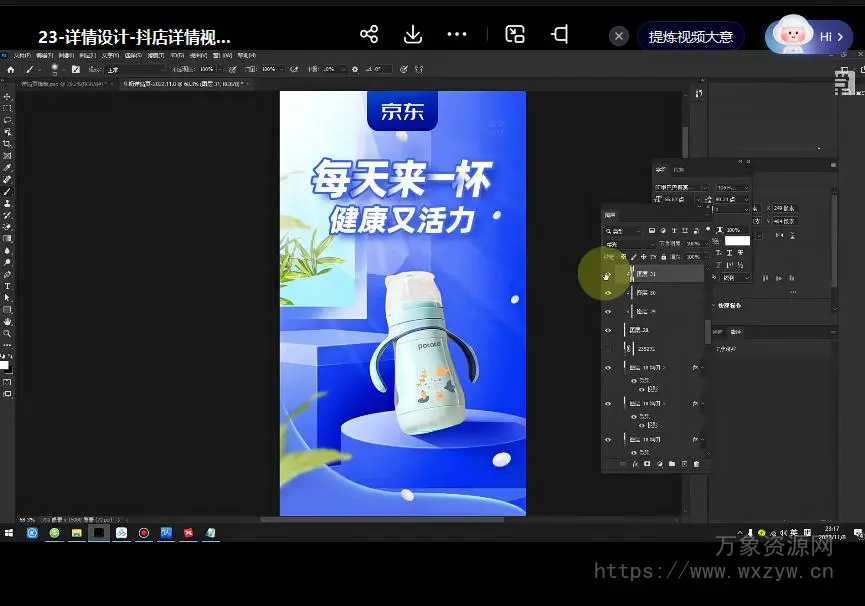Select the Crop tool

click(7, 144)
